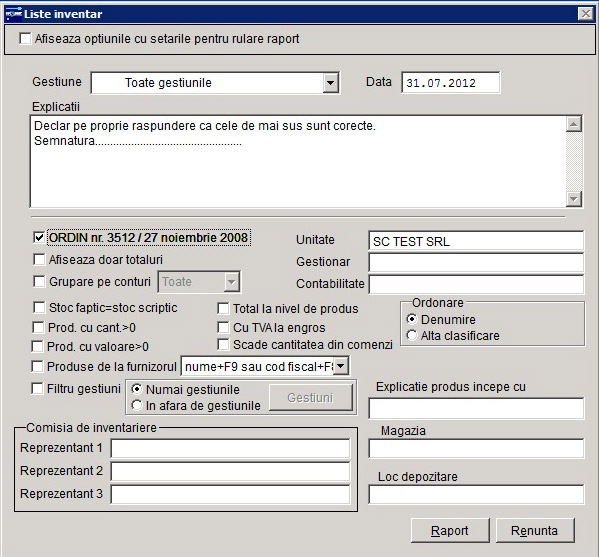
Task: Tick the Grupare pe conturi checkbox
Action: (x=39, y=282)
